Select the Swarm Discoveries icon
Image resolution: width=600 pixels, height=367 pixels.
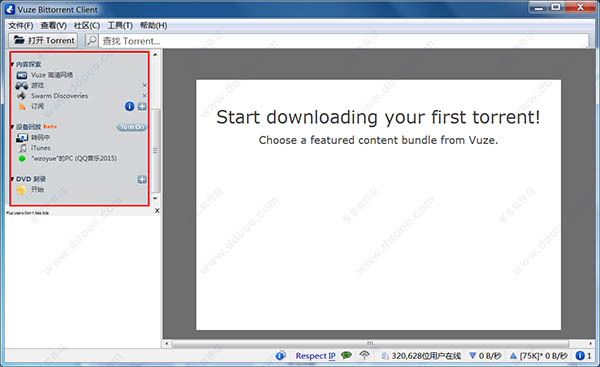pyautogui.click(x=22, y=96)
